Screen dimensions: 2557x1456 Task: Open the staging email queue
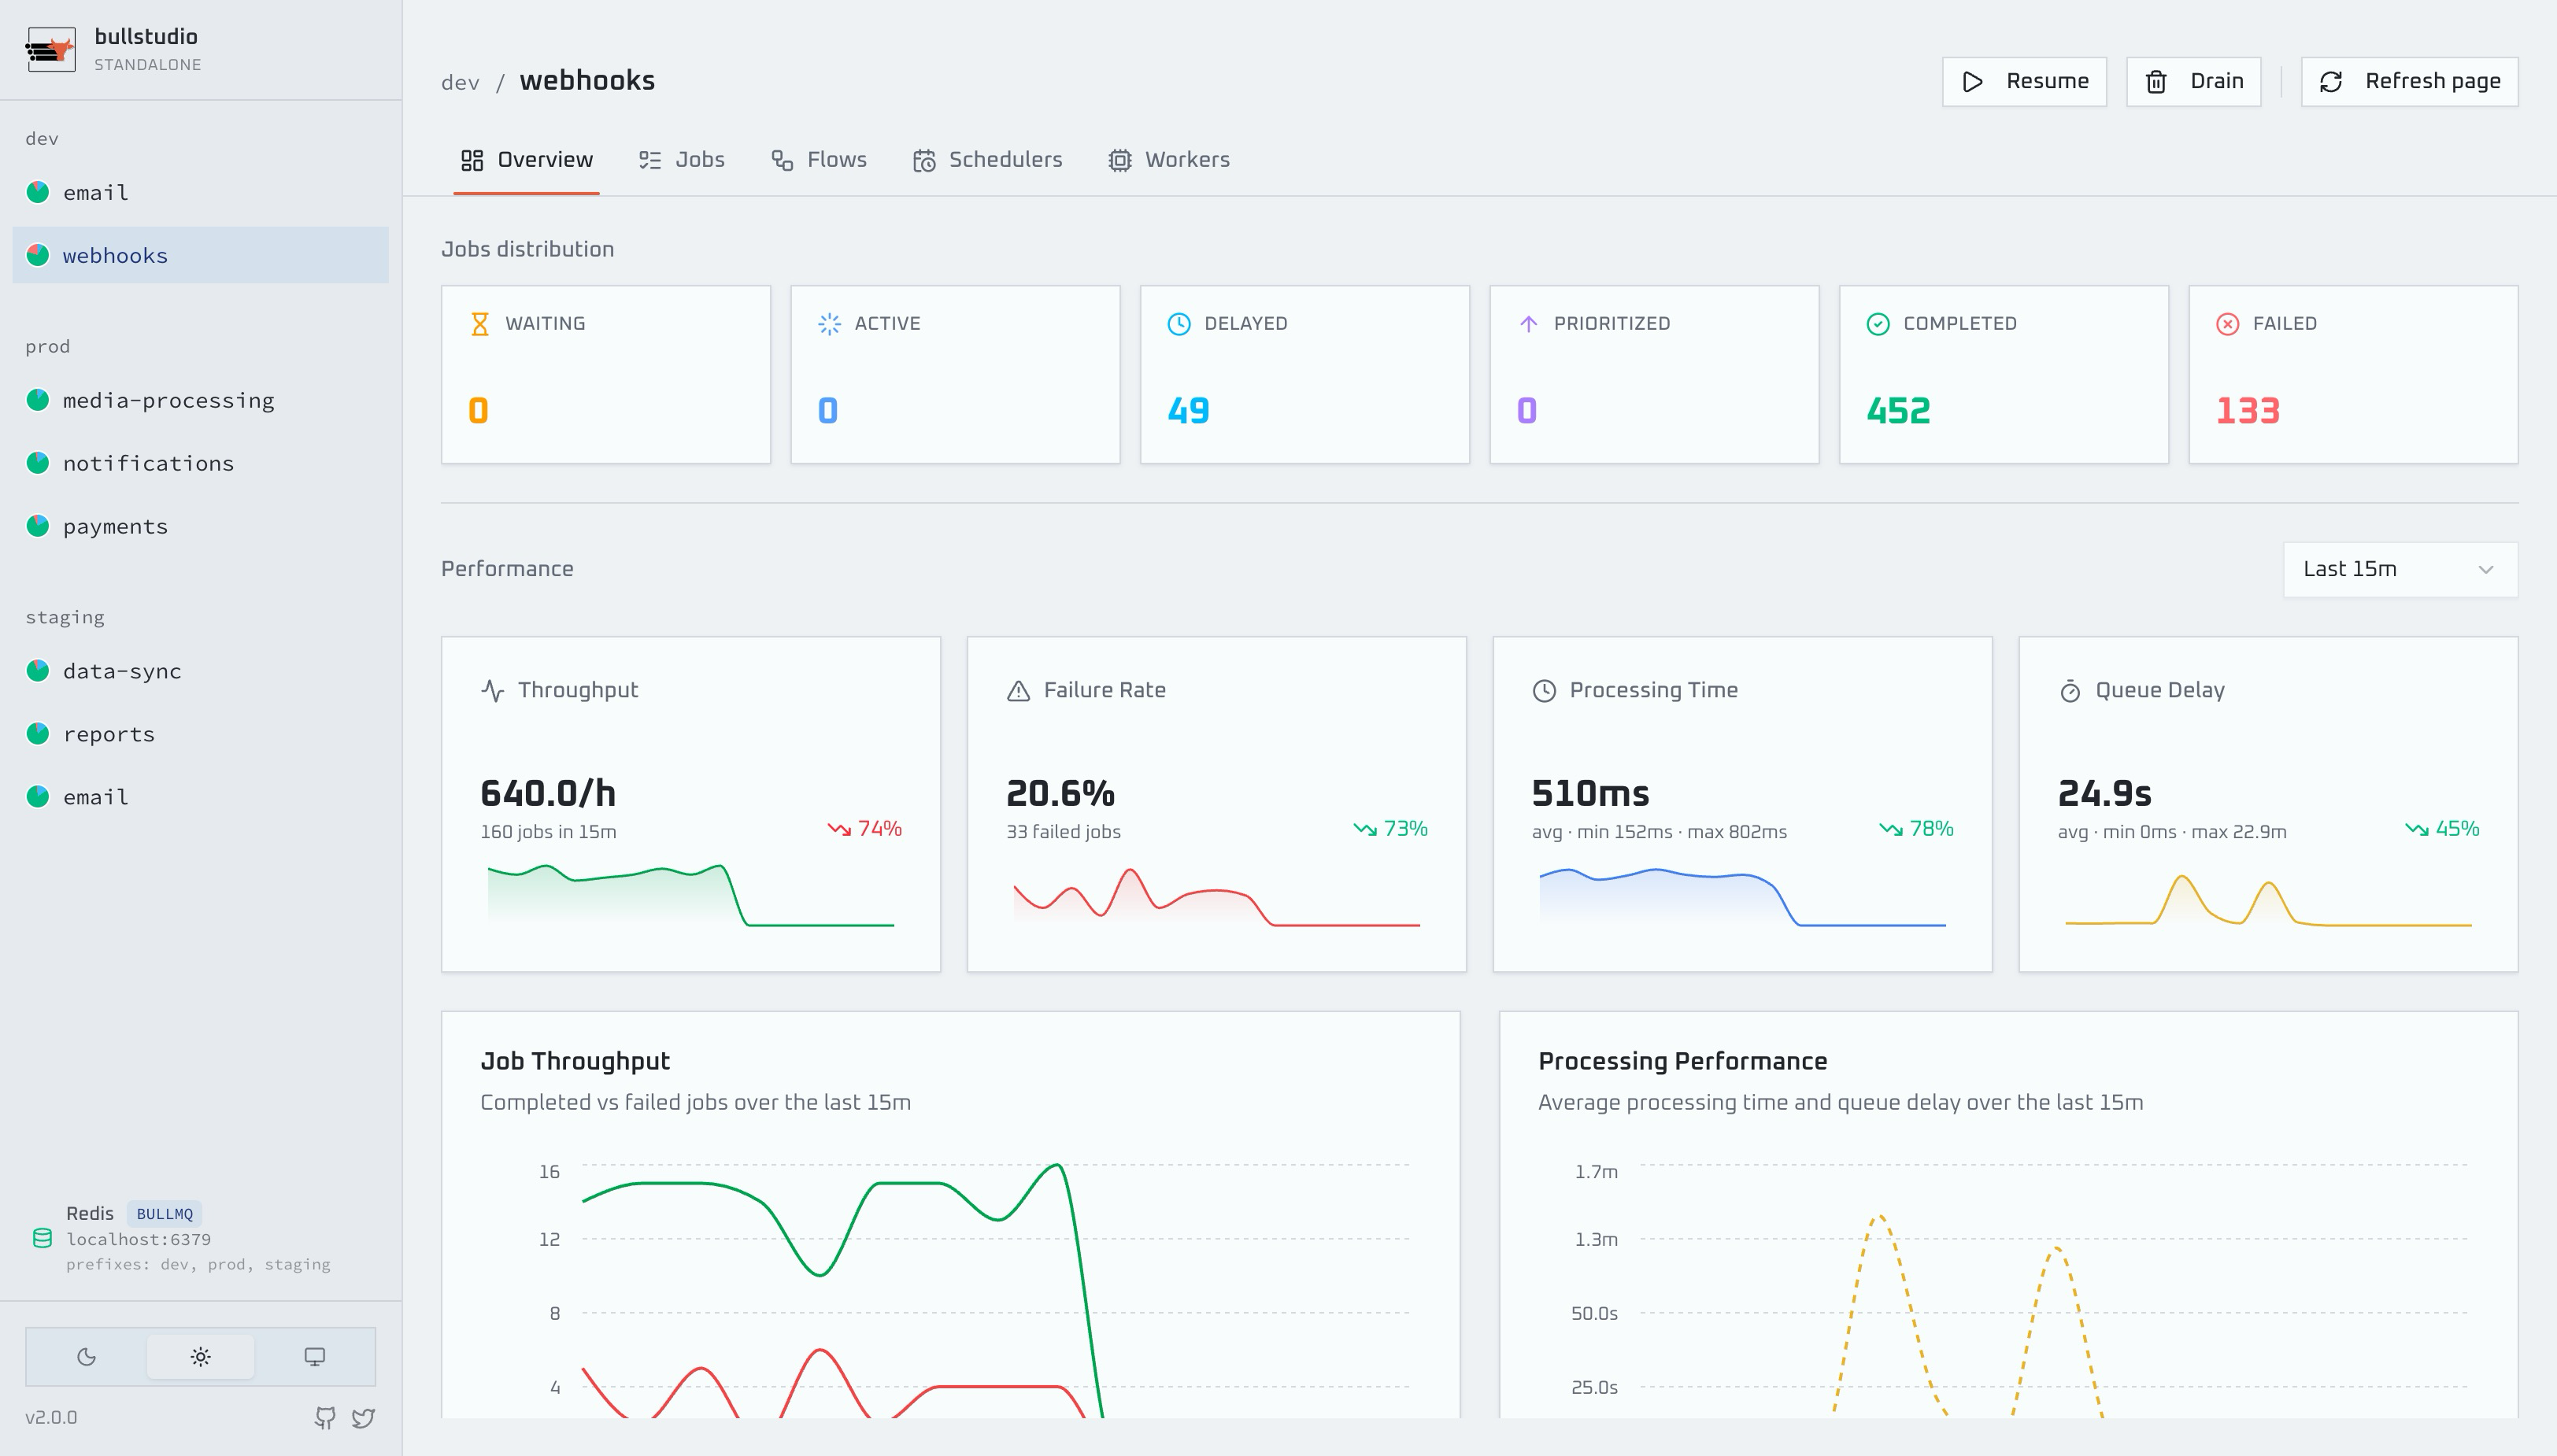200,797
